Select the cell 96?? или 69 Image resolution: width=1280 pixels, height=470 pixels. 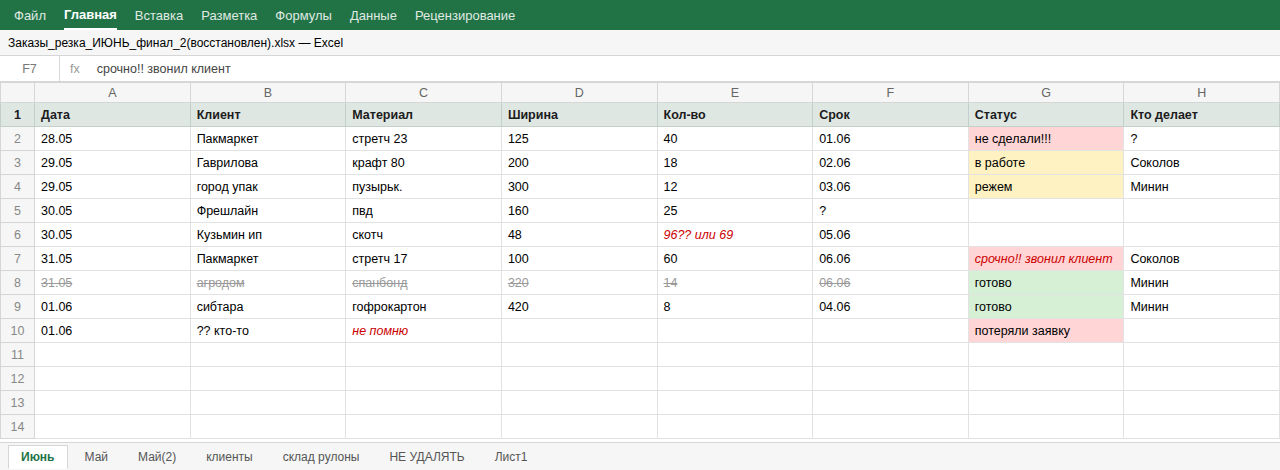pyautogui.click(x=734, y=235)
